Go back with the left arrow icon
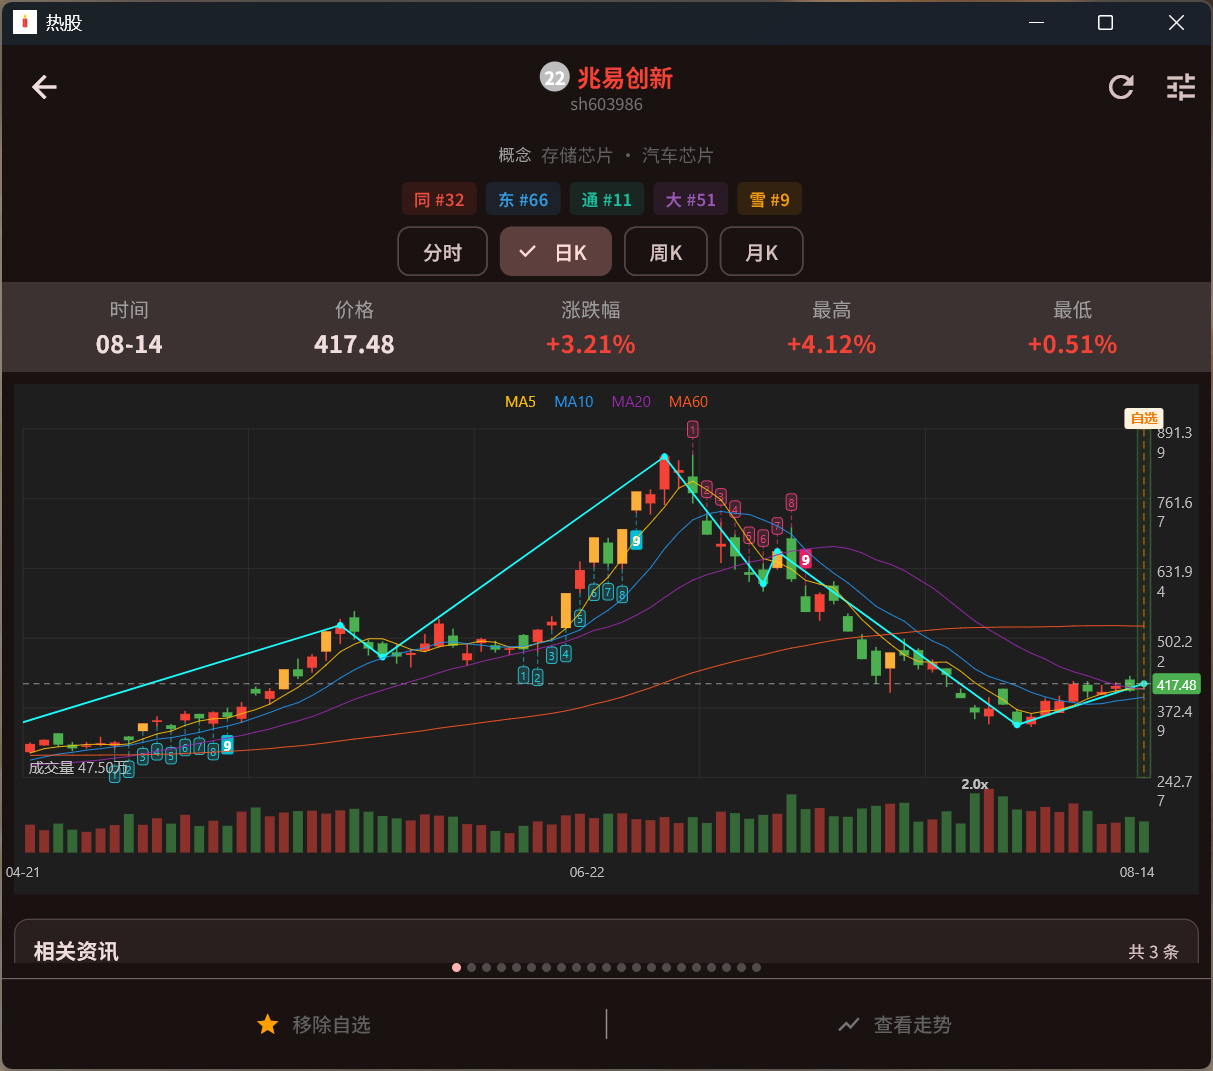The width and height of the screenshot is (1213, 1071). point(44,87)
